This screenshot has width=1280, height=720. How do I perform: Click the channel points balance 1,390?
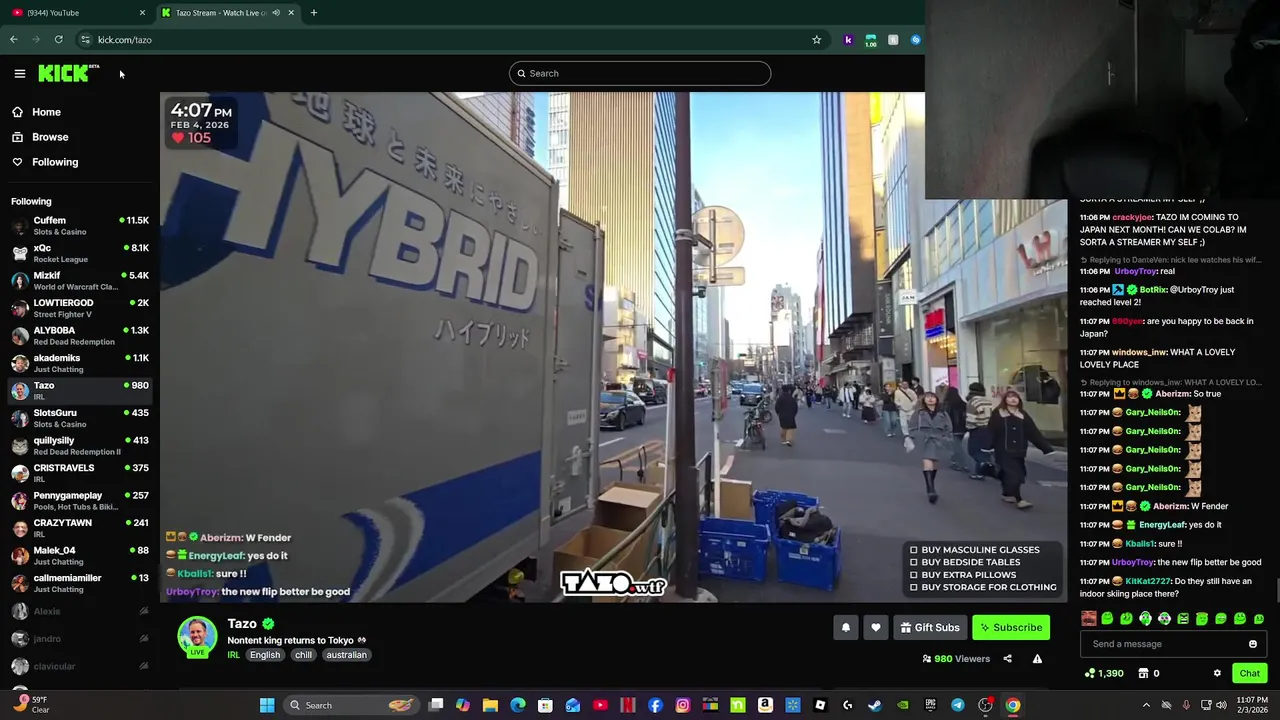click(x=1104, y=674)
